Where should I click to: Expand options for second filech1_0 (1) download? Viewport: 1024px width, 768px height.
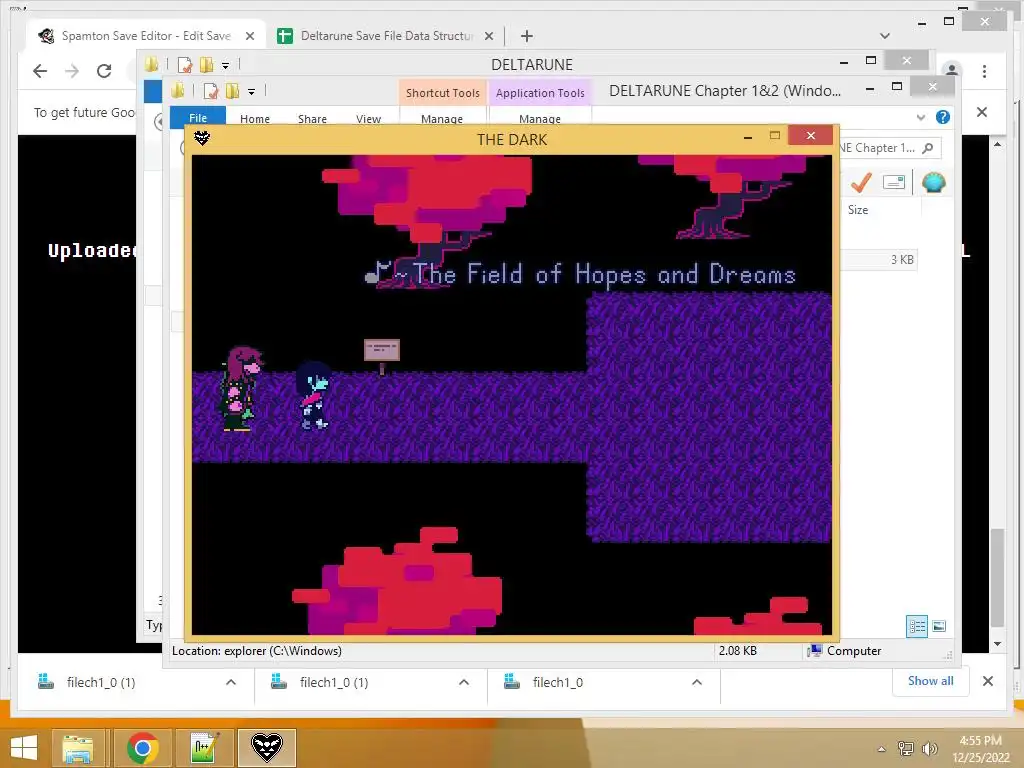pyautogui.click(x=464, y=682)
